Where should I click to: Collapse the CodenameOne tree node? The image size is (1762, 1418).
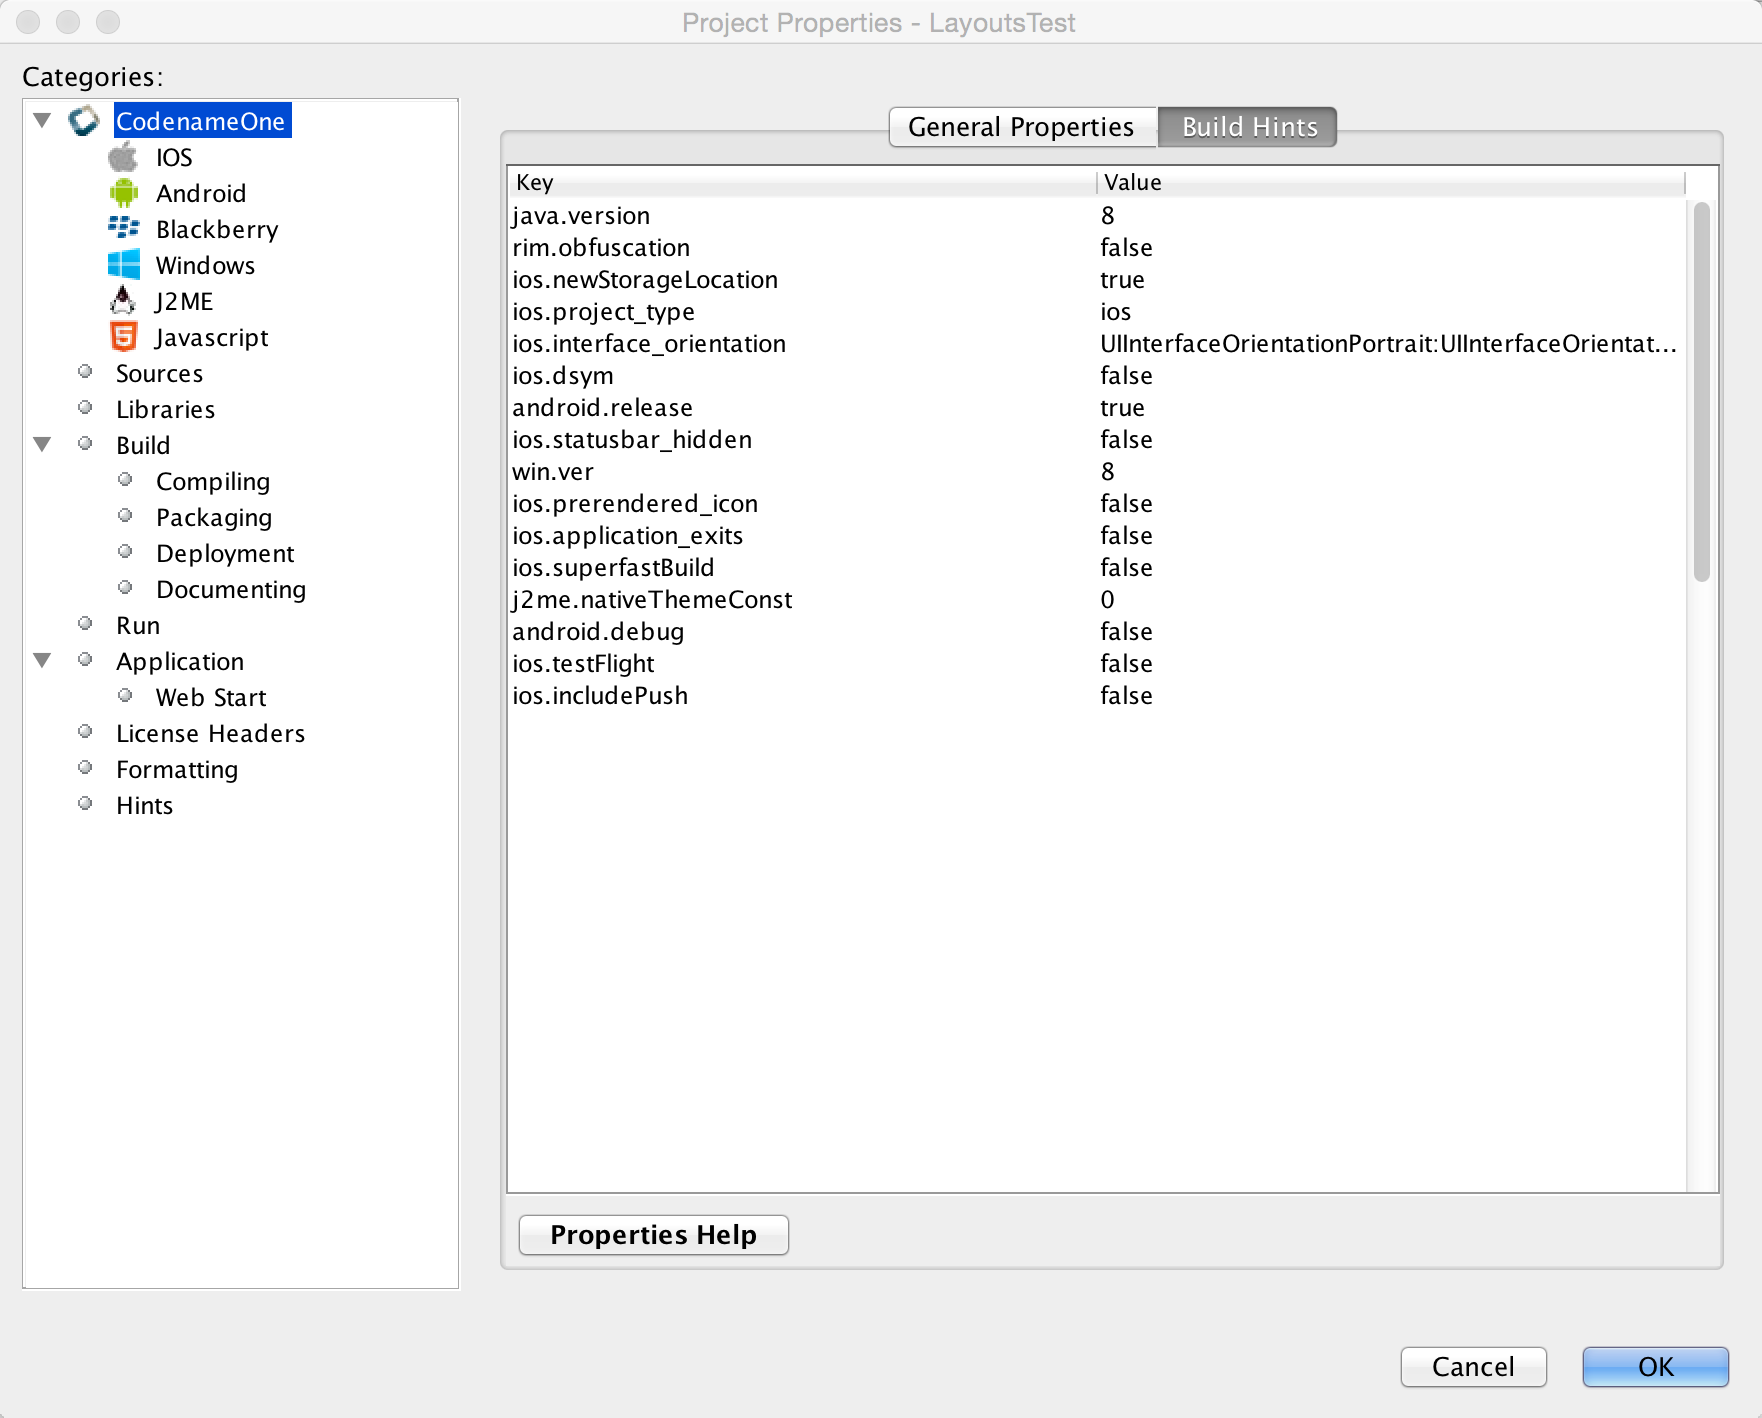42,121
